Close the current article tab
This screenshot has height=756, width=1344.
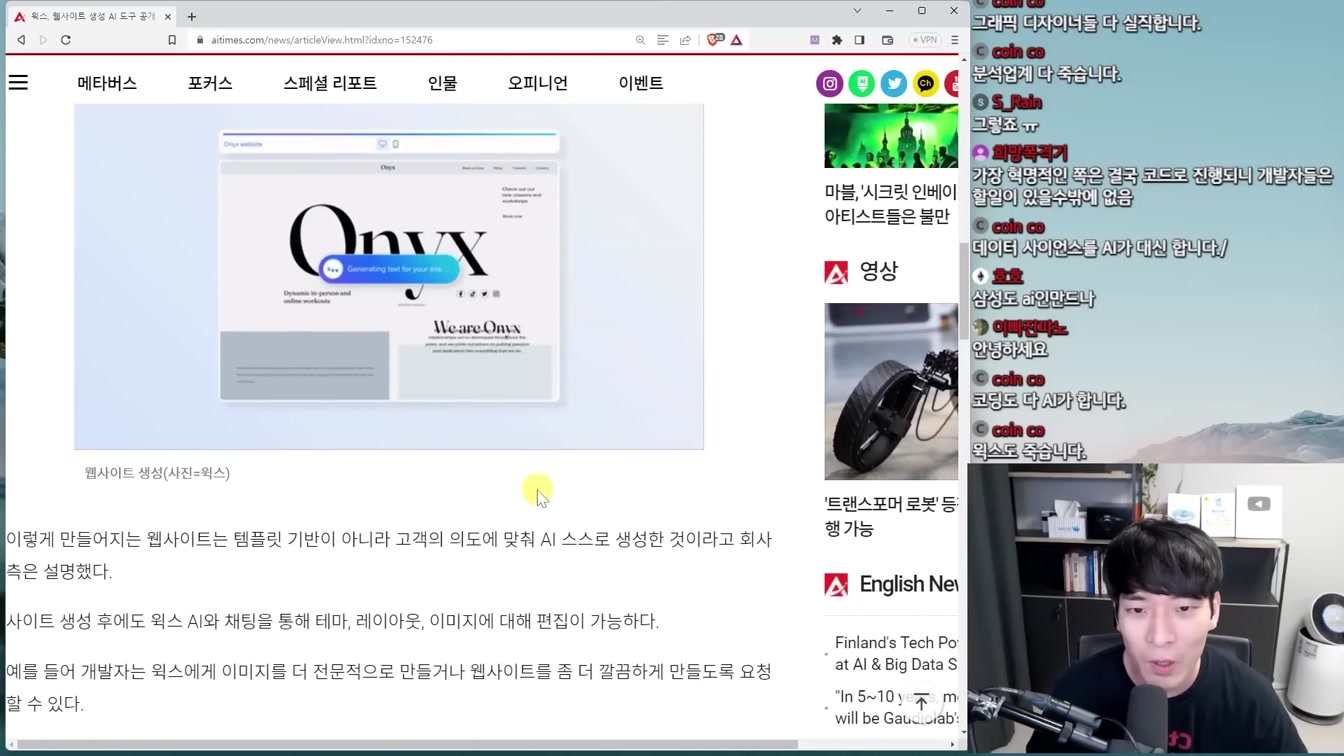click(168, 16)
